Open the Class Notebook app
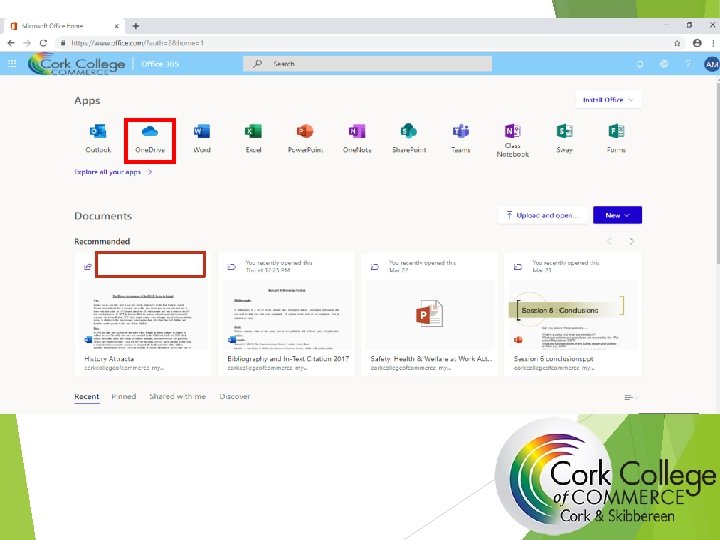Image resolution: width=720 pixels, height=540 pixels. (x=512, y=141)
